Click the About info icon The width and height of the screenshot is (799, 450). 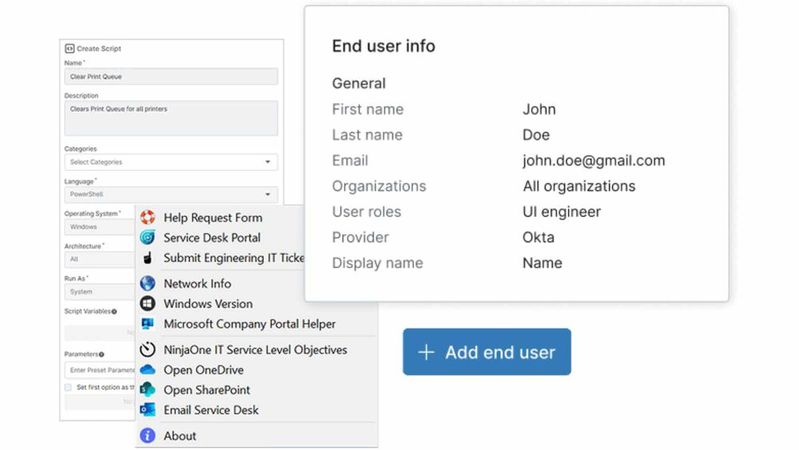(x=148, y=436)
